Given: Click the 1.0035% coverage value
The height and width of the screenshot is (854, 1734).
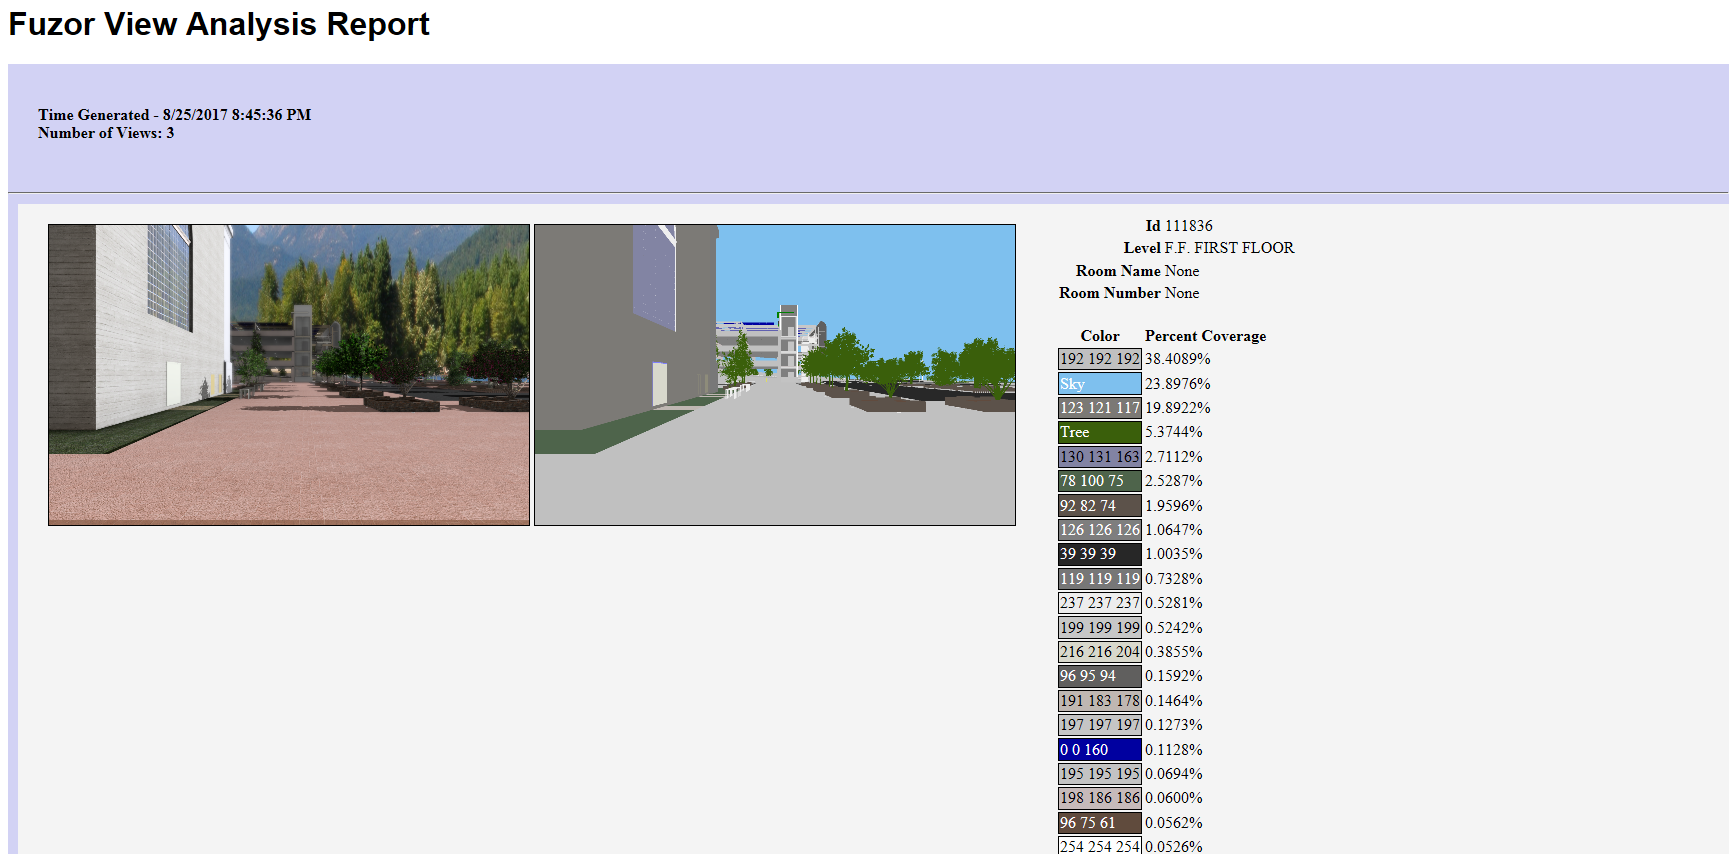Looking at the screenshot, I should point(1174,554).
